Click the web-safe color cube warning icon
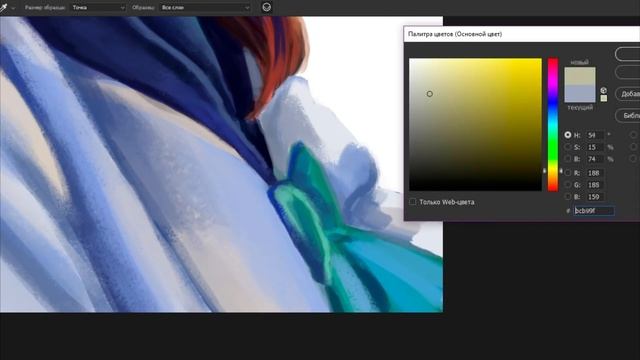 [604, 90]
